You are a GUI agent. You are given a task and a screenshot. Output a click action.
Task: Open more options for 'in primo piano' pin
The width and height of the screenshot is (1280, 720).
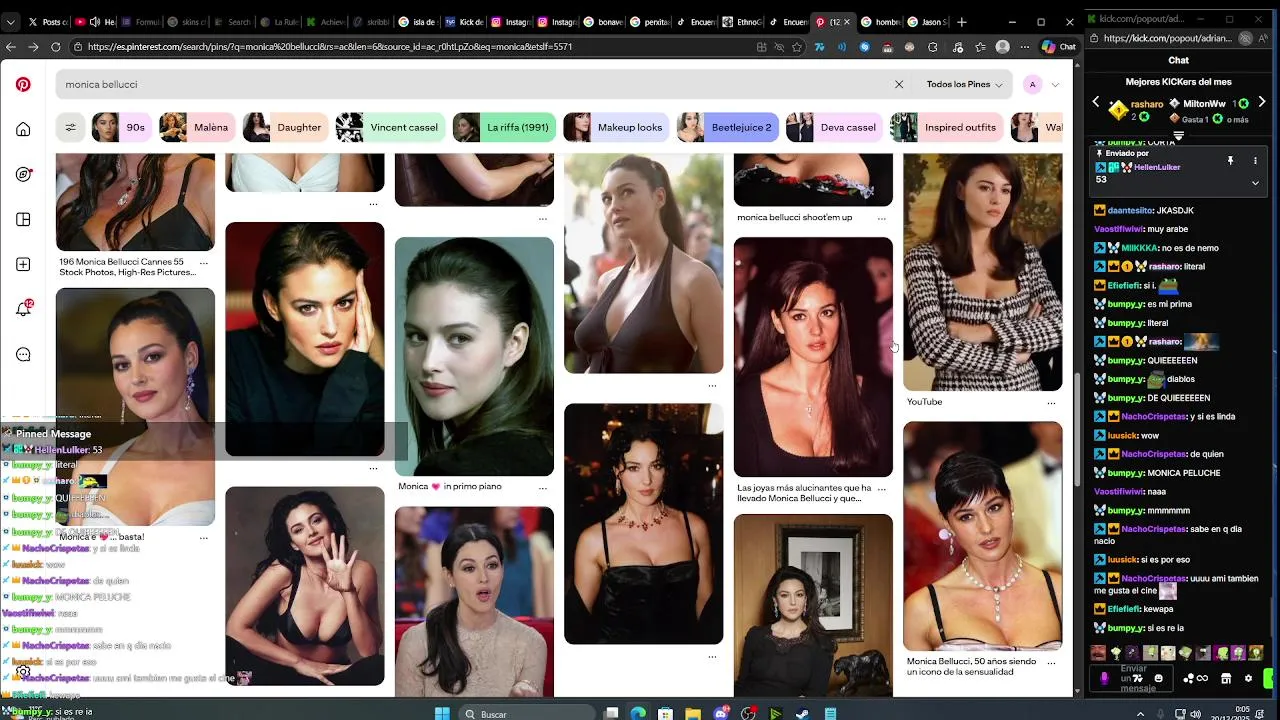[x=542, y=487]
